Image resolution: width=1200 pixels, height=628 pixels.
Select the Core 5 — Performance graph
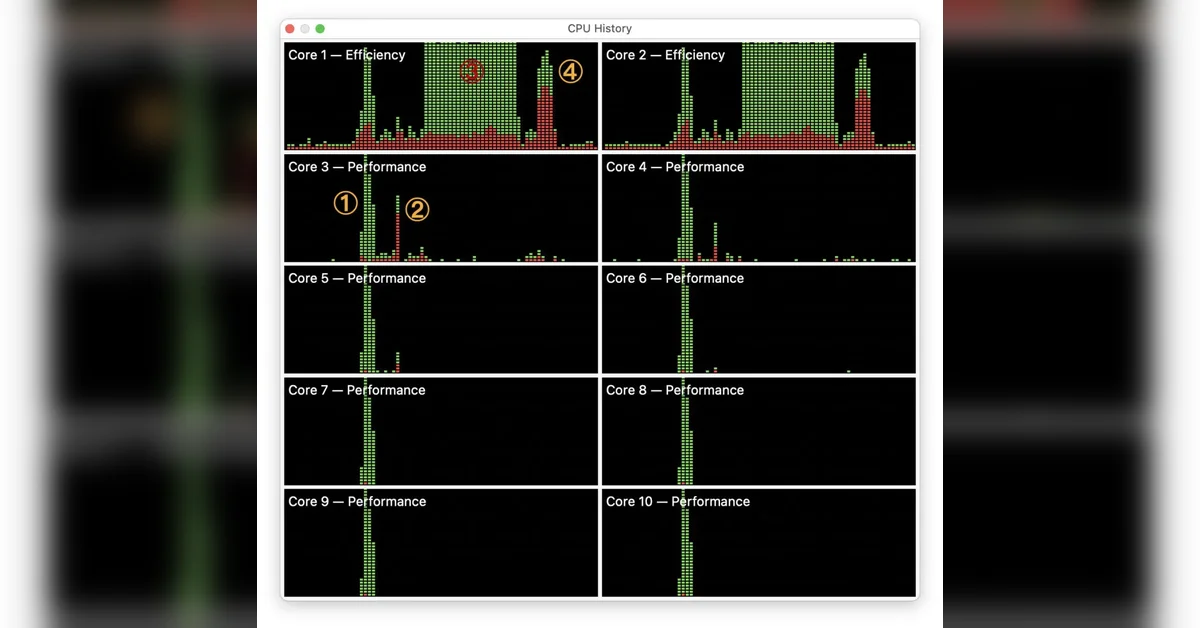441,320
